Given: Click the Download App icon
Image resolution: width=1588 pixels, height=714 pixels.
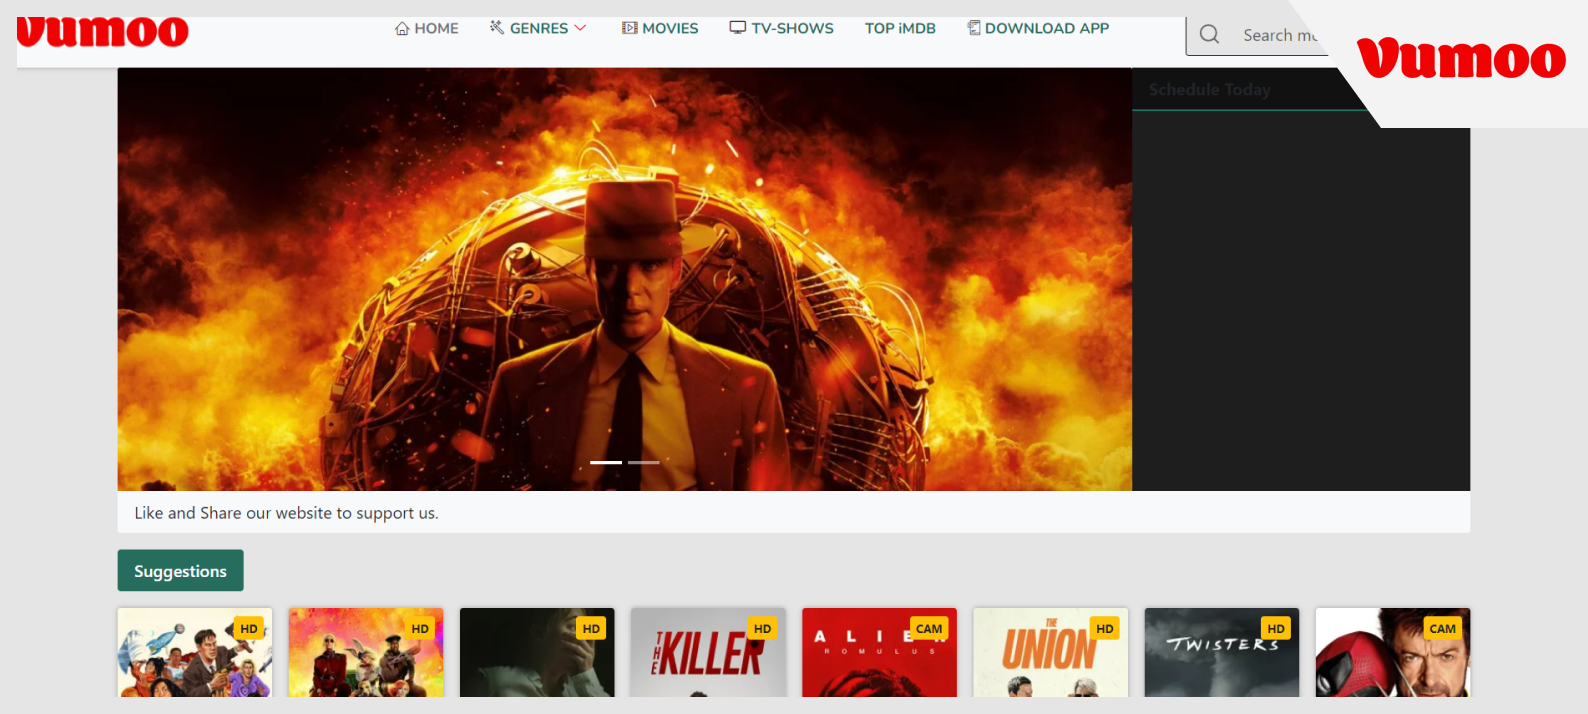Looking at the screenshot, I should [973, 28].
